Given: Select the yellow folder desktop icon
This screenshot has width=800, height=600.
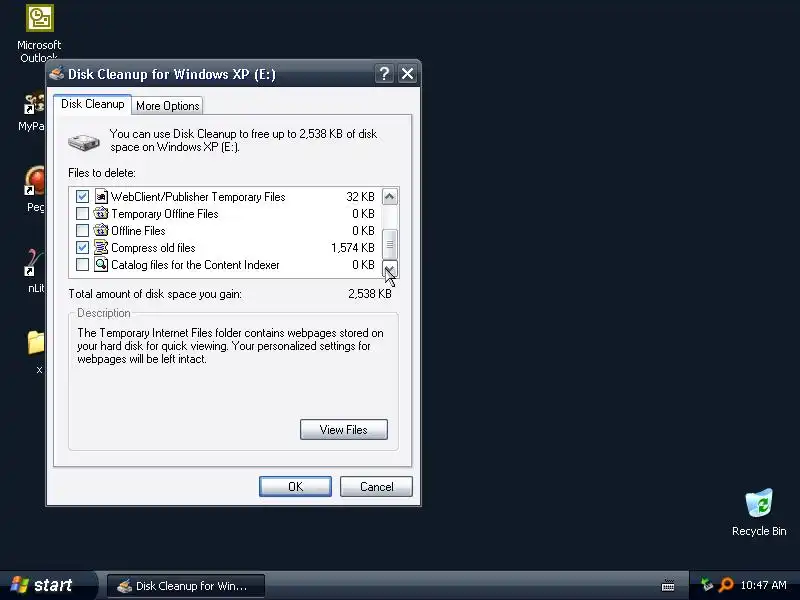Looking at the screenshot, I should point(36,342).
